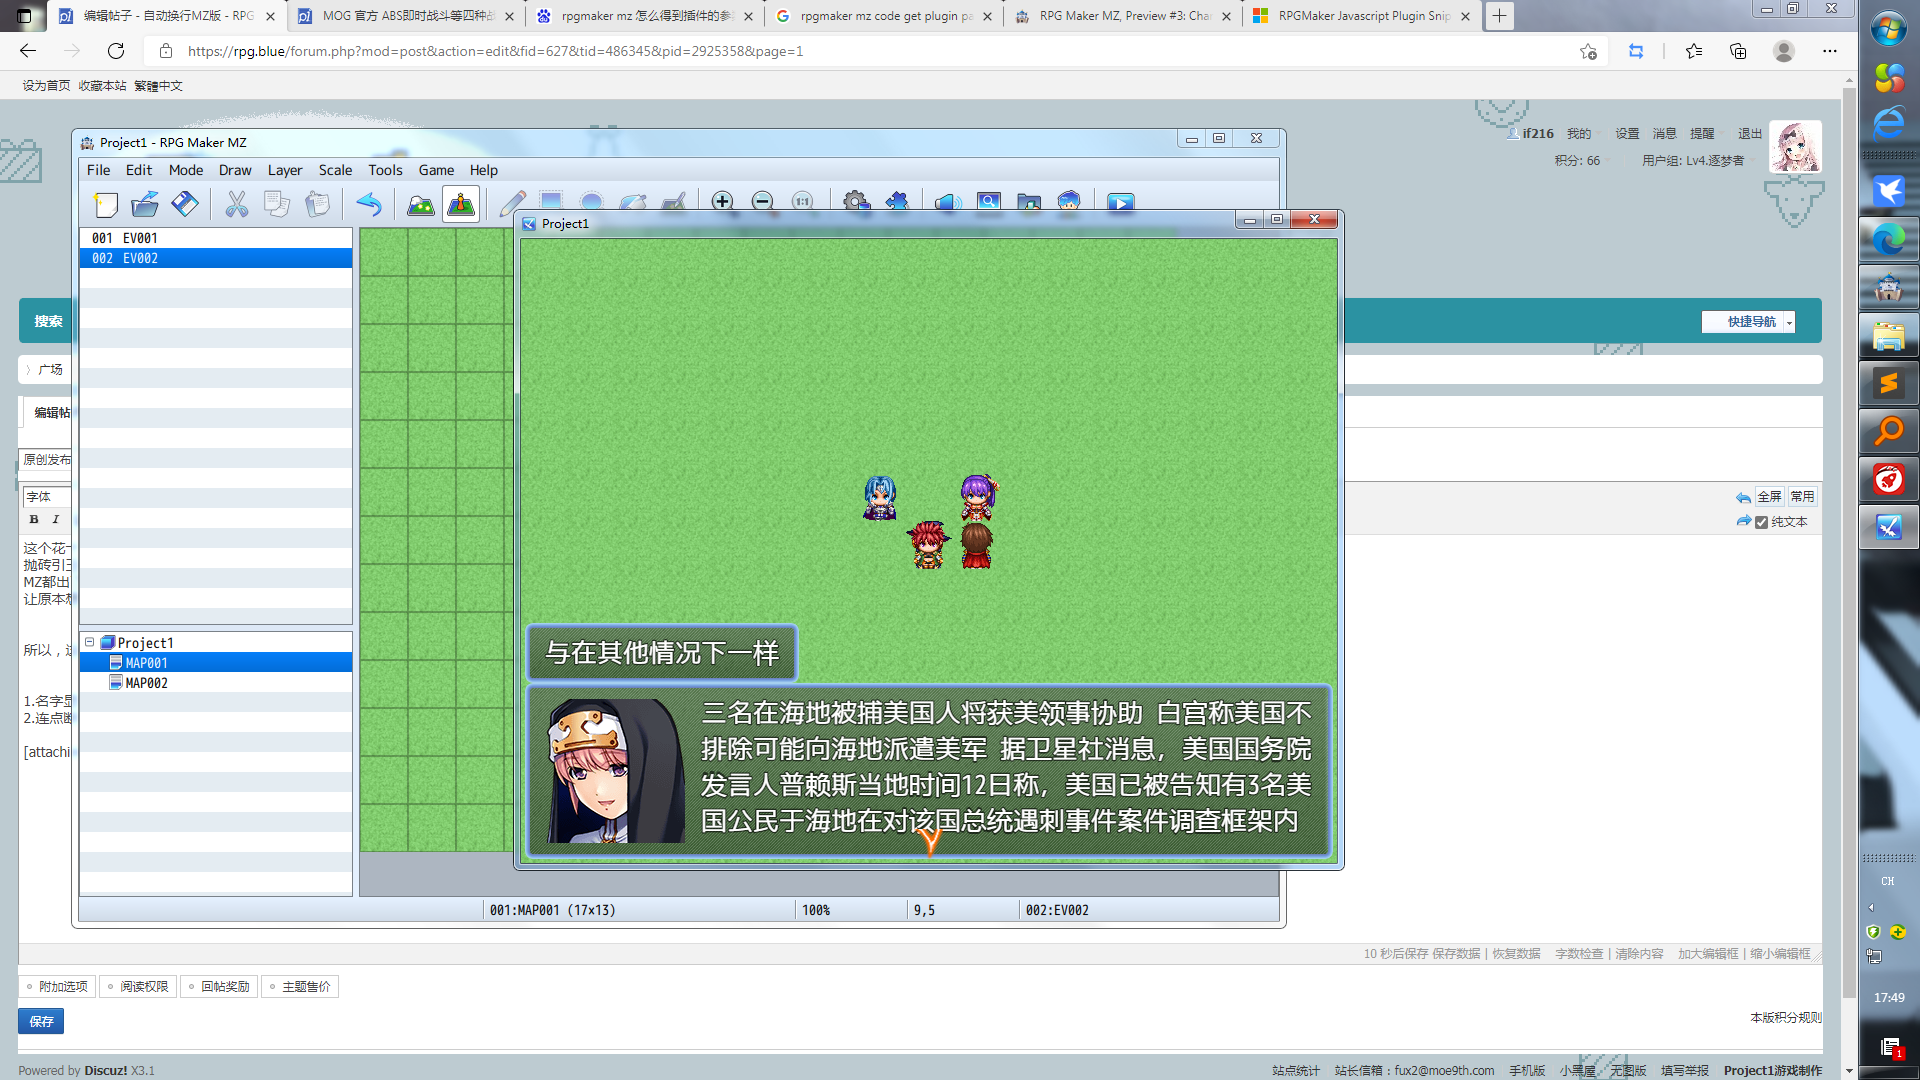Expand the 阅读权限 section
This screenshot has height=1080, width=1920.
[x=138, y=986]
